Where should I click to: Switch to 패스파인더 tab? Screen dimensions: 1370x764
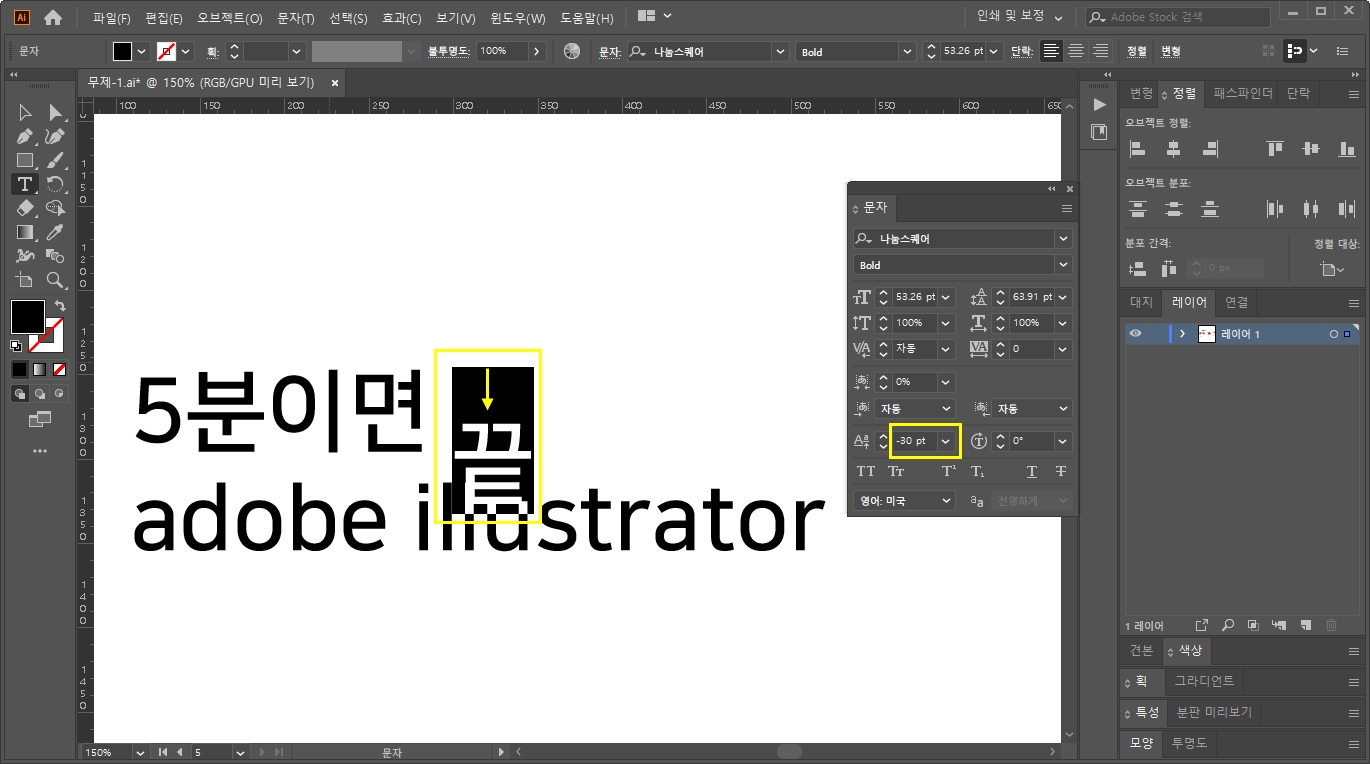pyautogui.click(x=1243, y=93)
